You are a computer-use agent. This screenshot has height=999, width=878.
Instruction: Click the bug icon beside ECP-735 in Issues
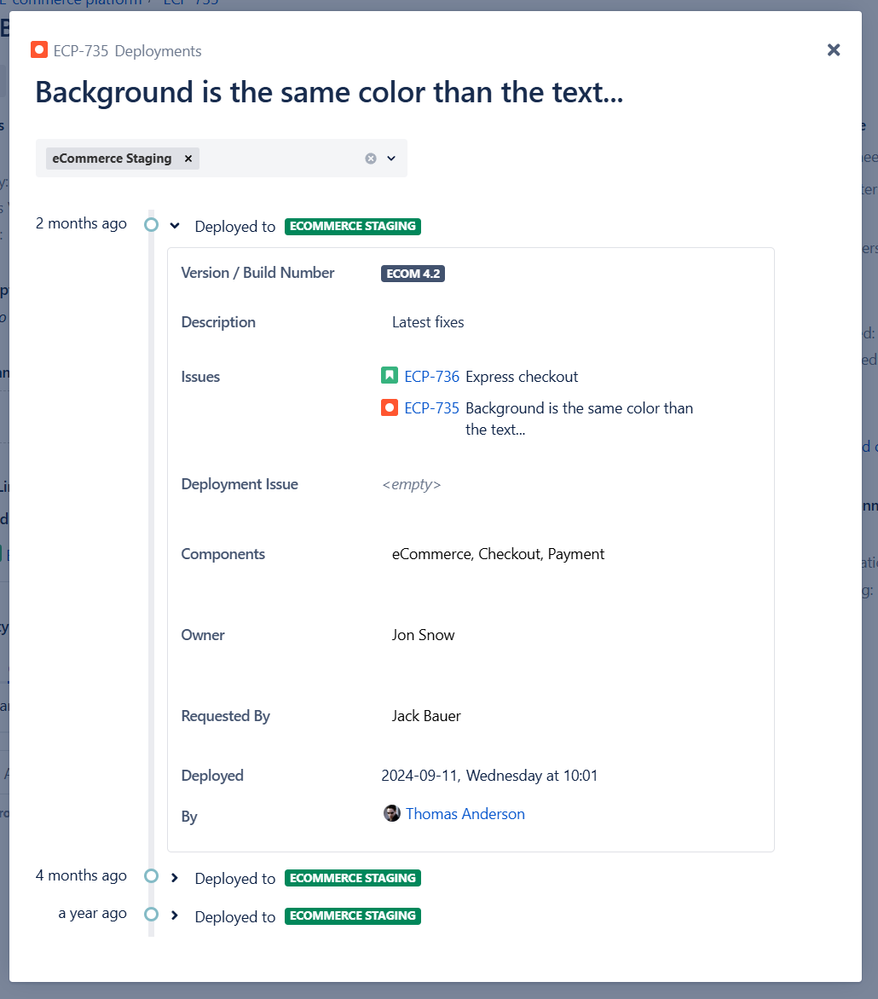point(389,407)
